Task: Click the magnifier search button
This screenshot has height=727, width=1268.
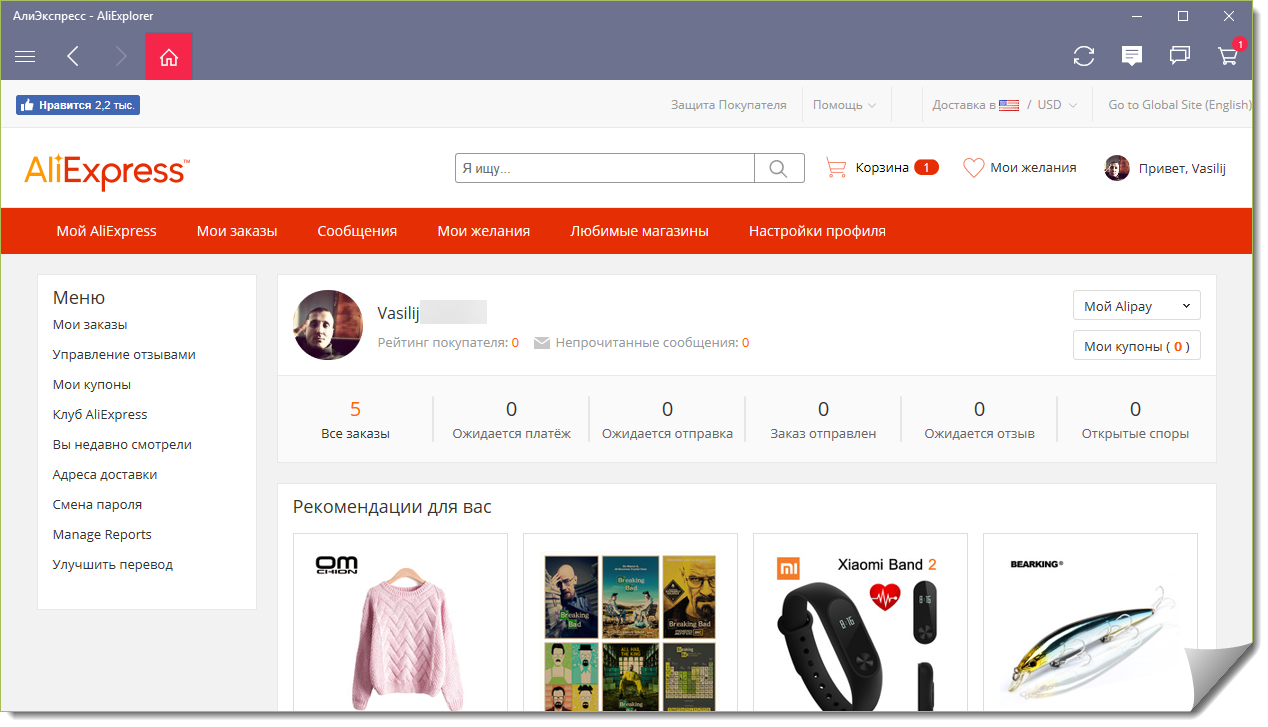Action: click(x=779, y=169)
